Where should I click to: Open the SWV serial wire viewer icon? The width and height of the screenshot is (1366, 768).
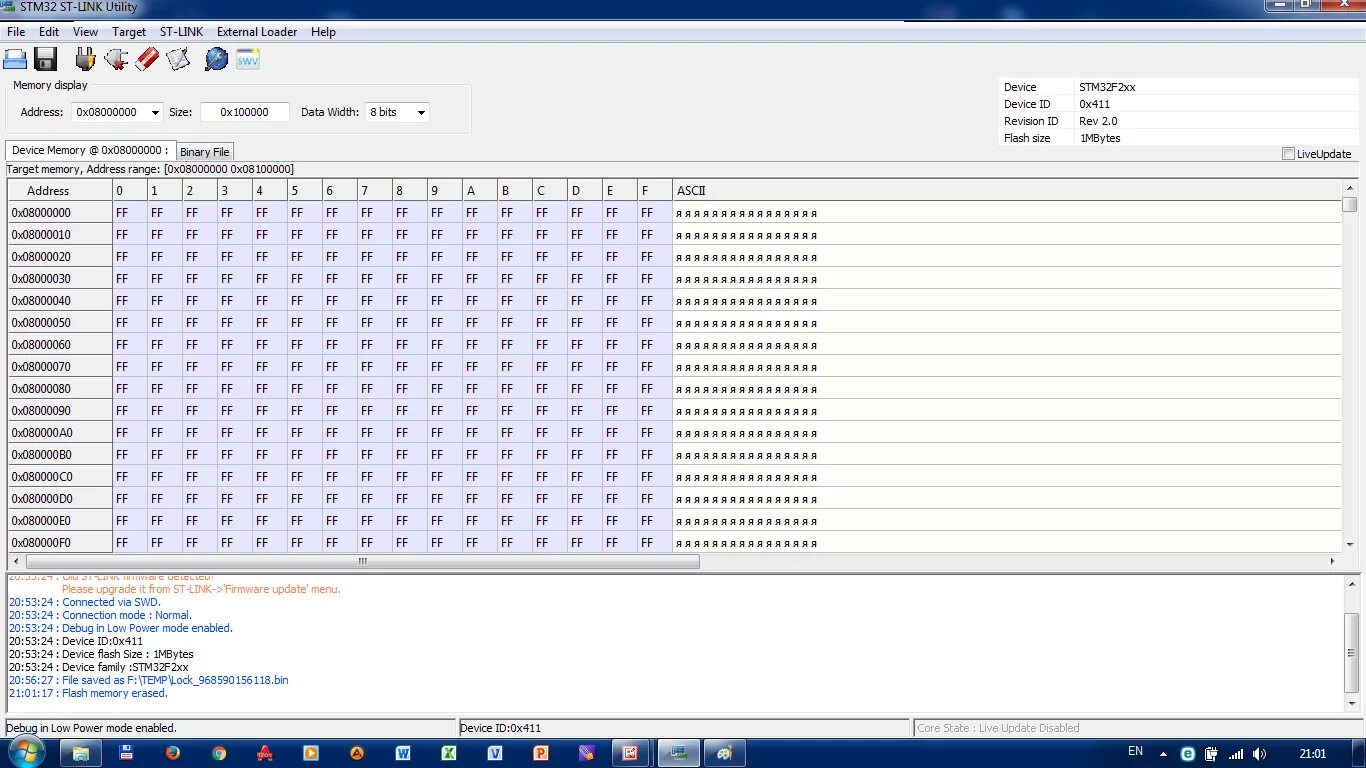[x=248, y=59]
